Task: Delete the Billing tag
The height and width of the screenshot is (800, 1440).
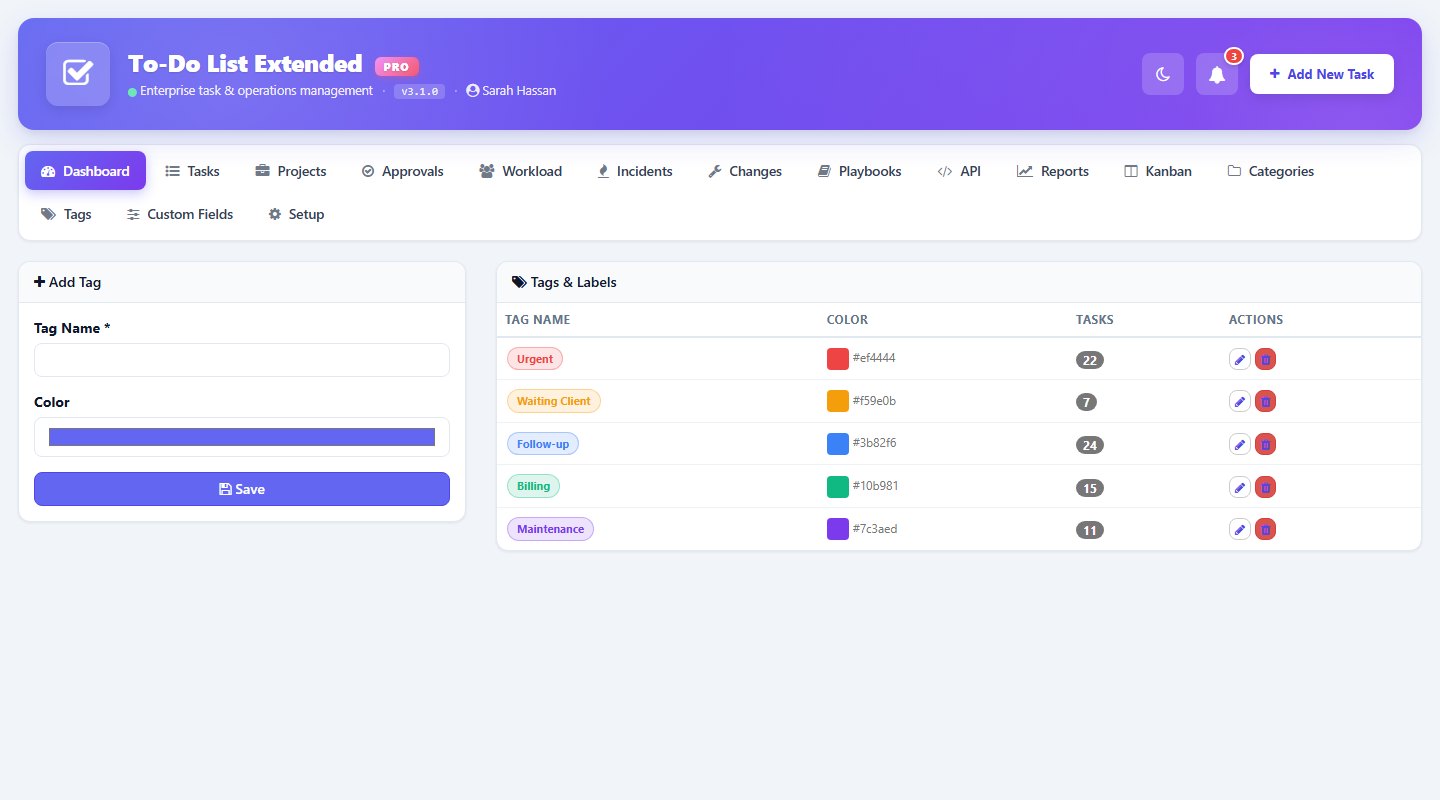Action: click(1265, 487)
